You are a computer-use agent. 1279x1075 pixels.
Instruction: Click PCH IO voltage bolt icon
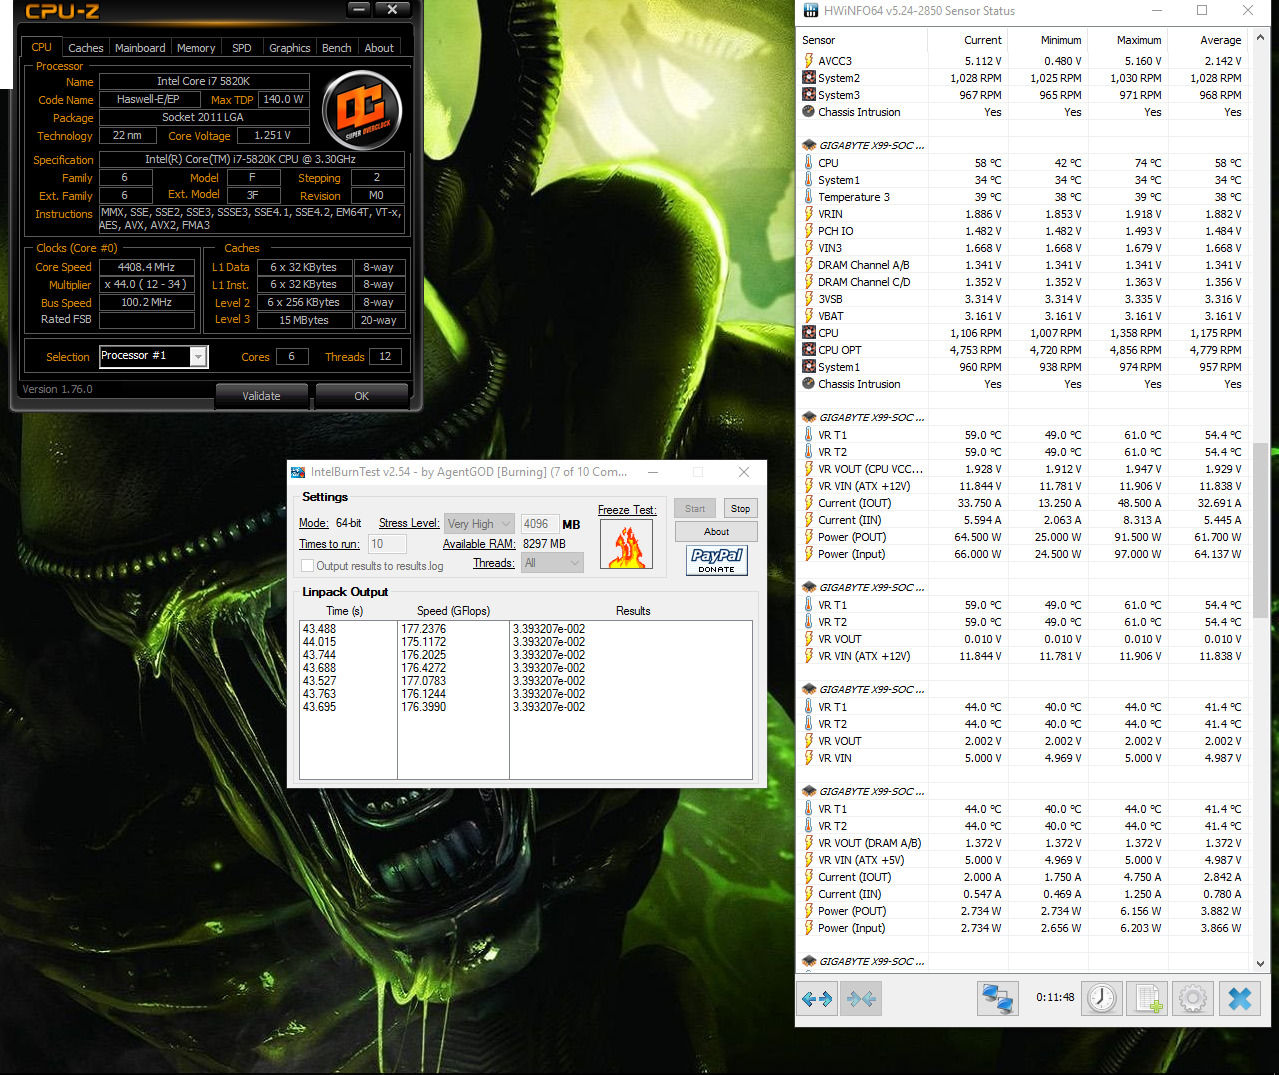pyautogui.click(x=808, y=231)
